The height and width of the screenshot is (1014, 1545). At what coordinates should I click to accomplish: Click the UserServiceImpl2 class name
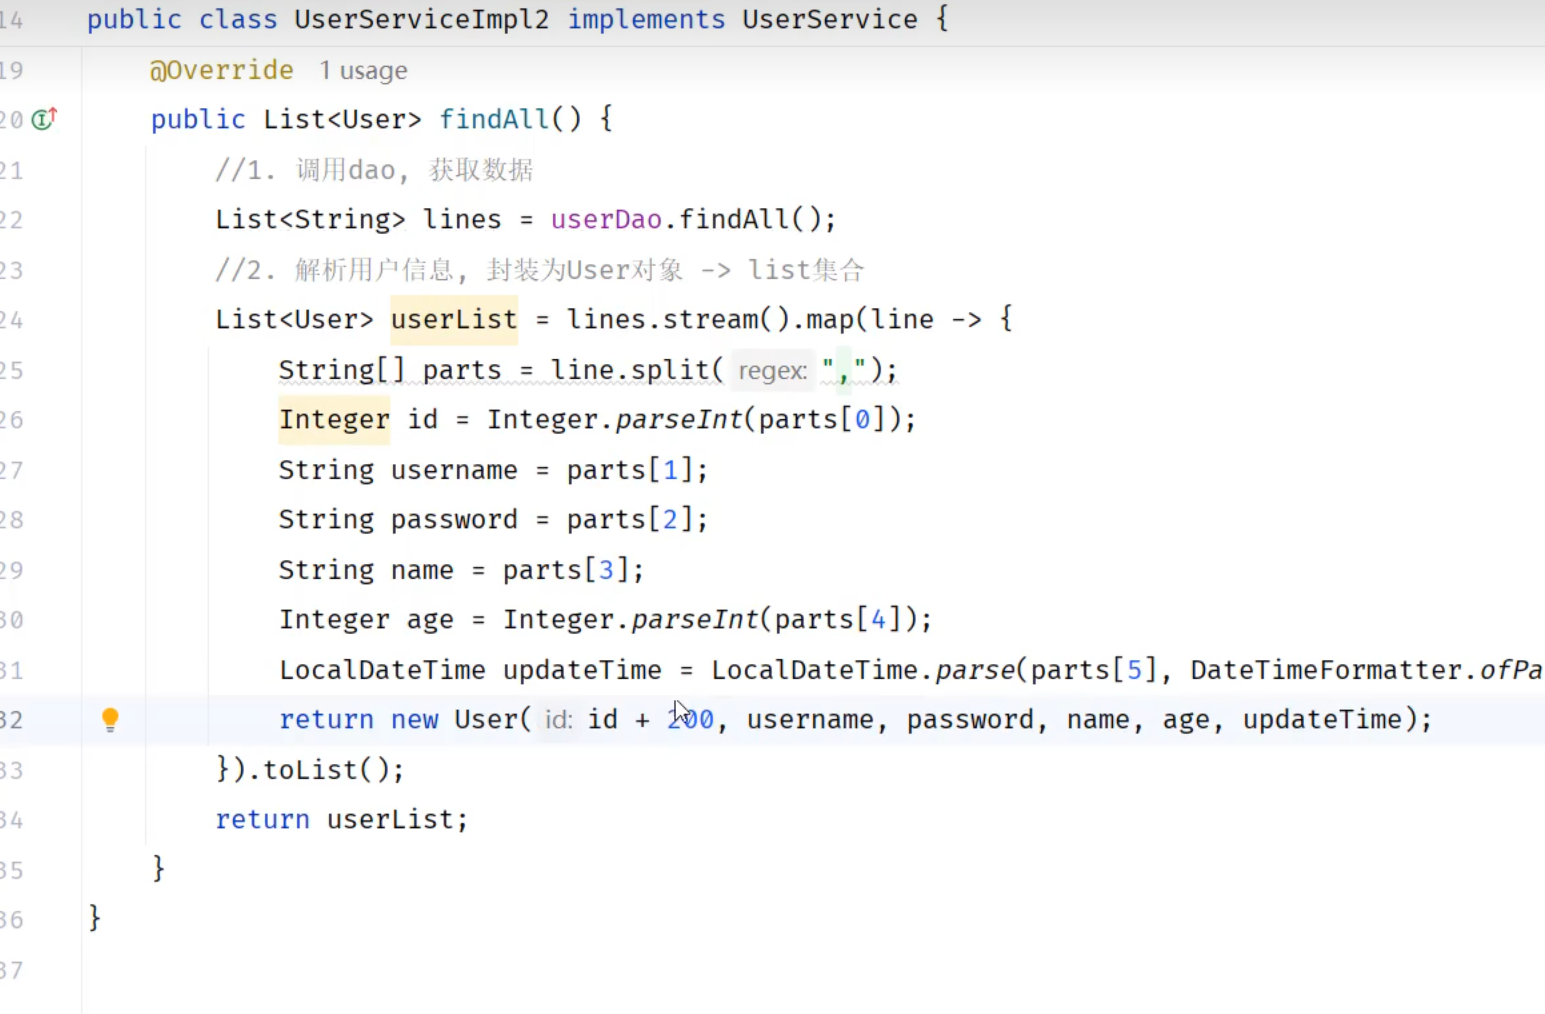click(421, 20)
